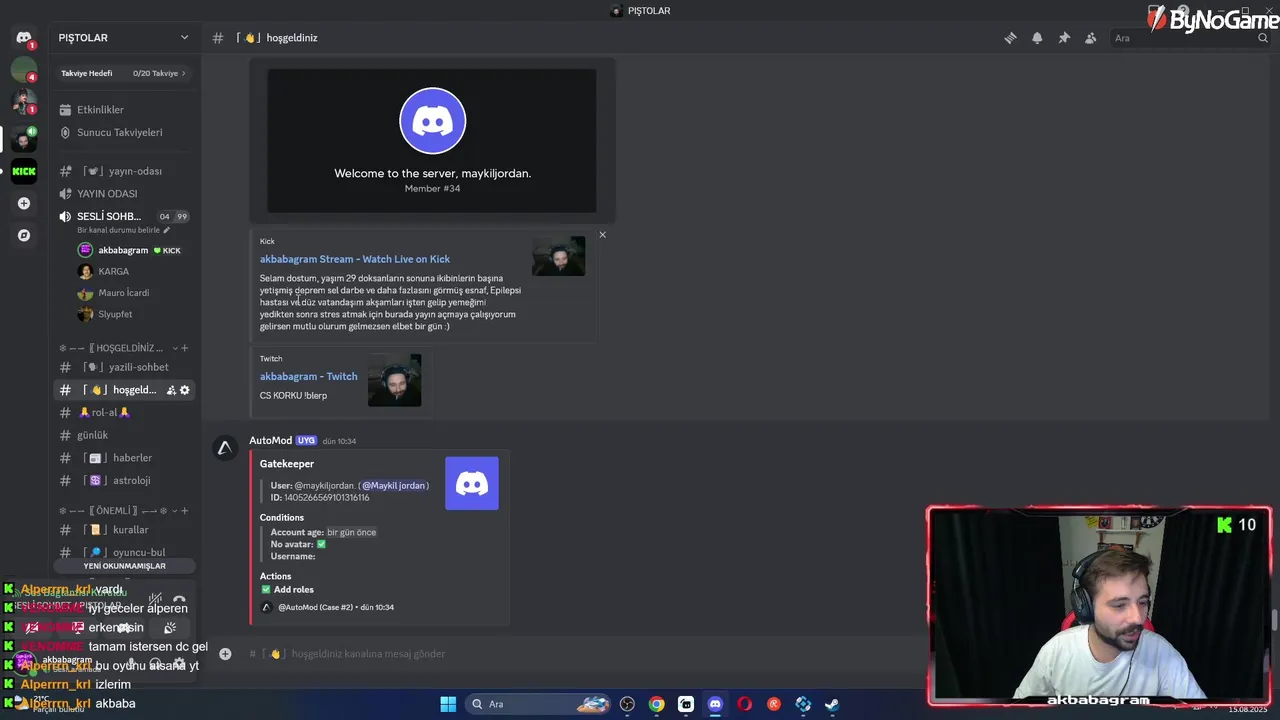Click attachment plus button in message box
The height and width of the screenshot is (720, 1280).
click(225, 654)
